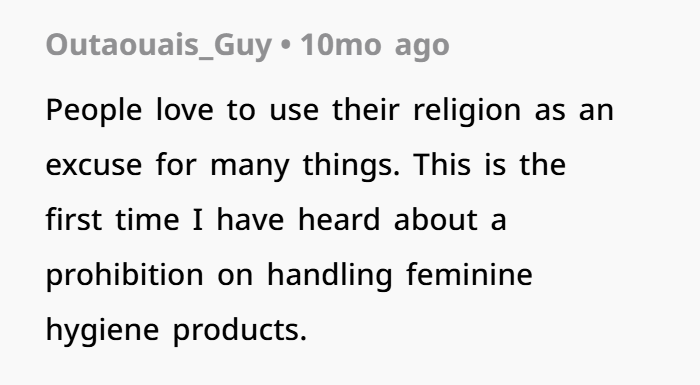Click the bullet separator after the username
This screenshot has width=700, height=385.
(286, 46)
